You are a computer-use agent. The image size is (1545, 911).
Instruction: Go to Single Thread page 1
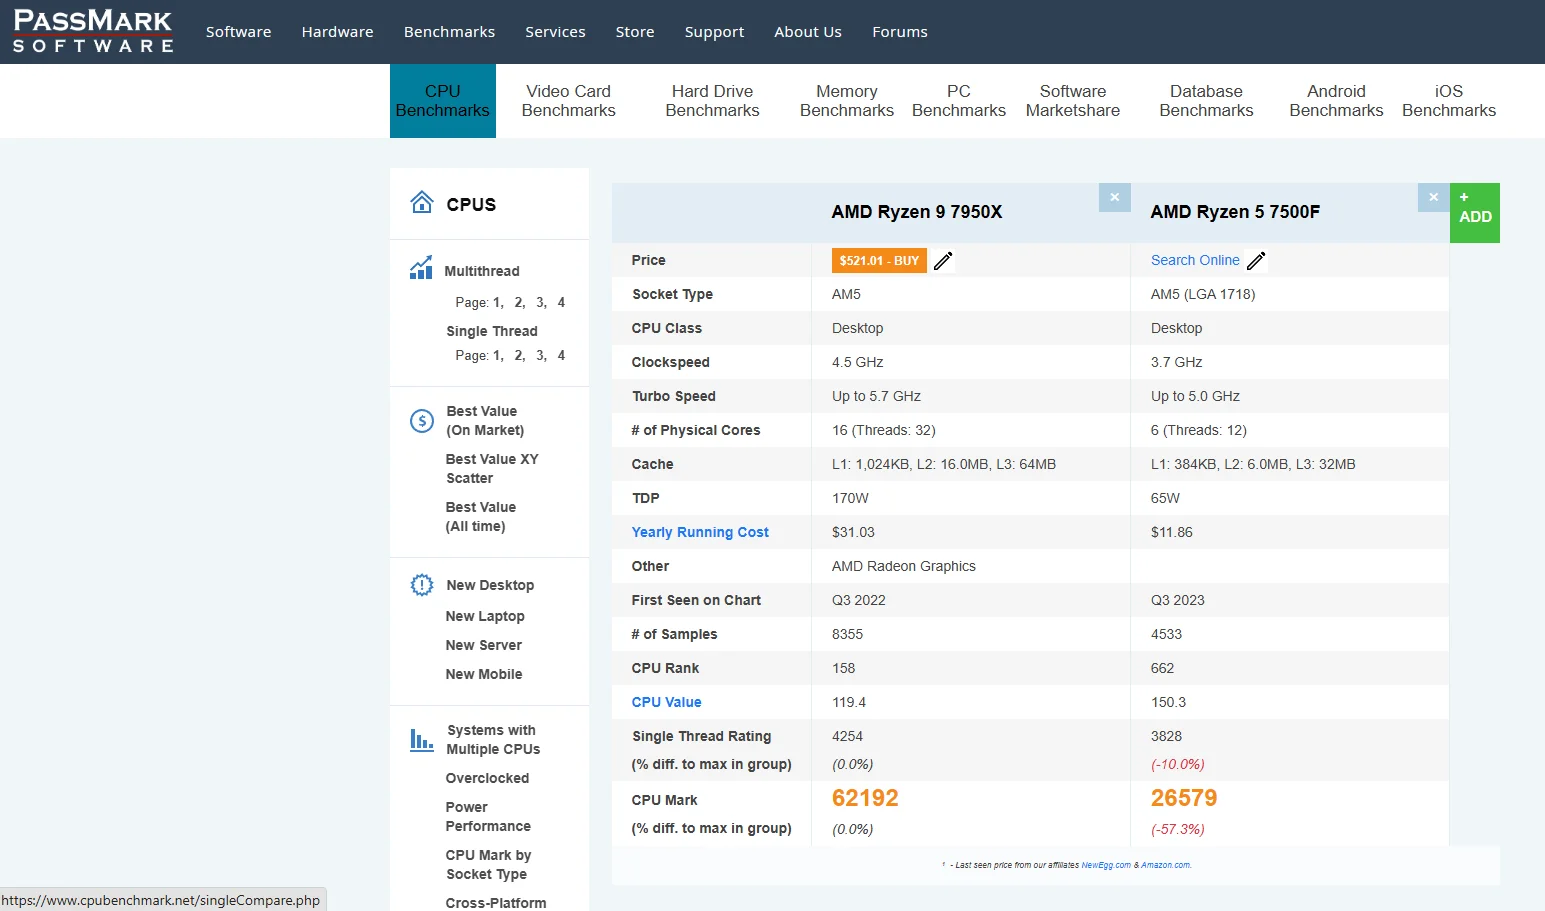tap(497, 355)
